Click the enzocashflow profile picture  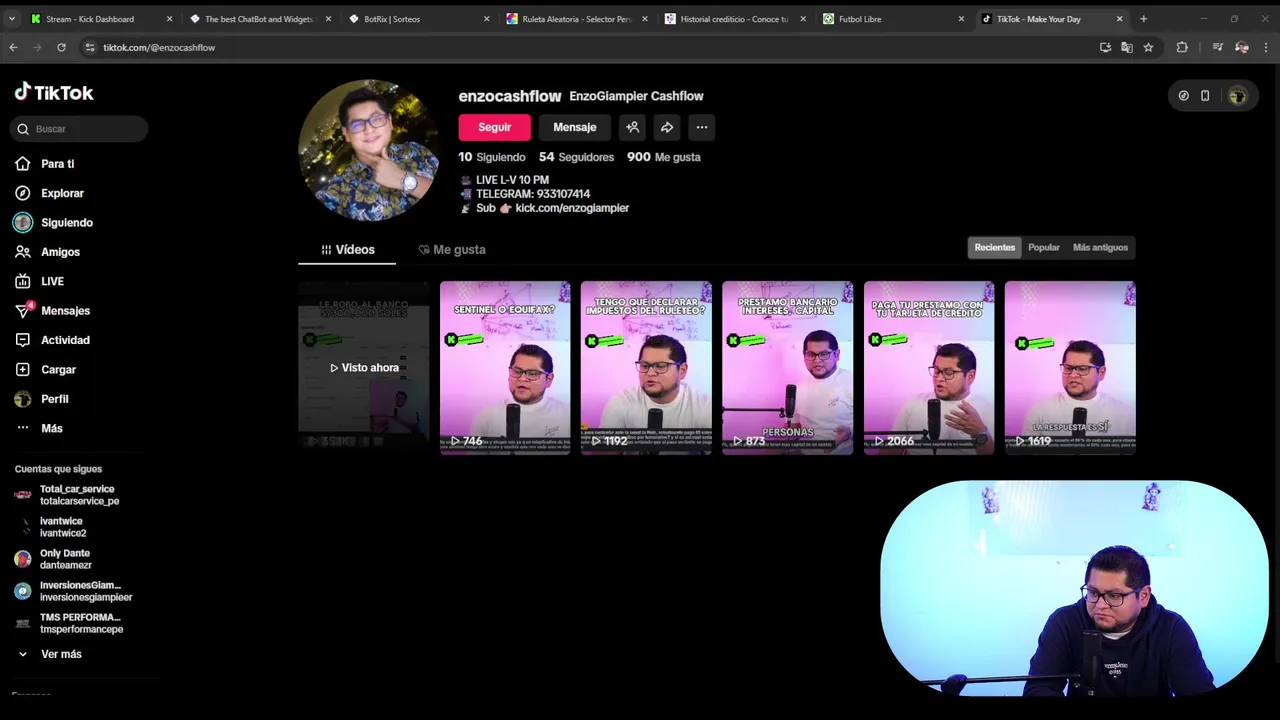click(369, 150)
